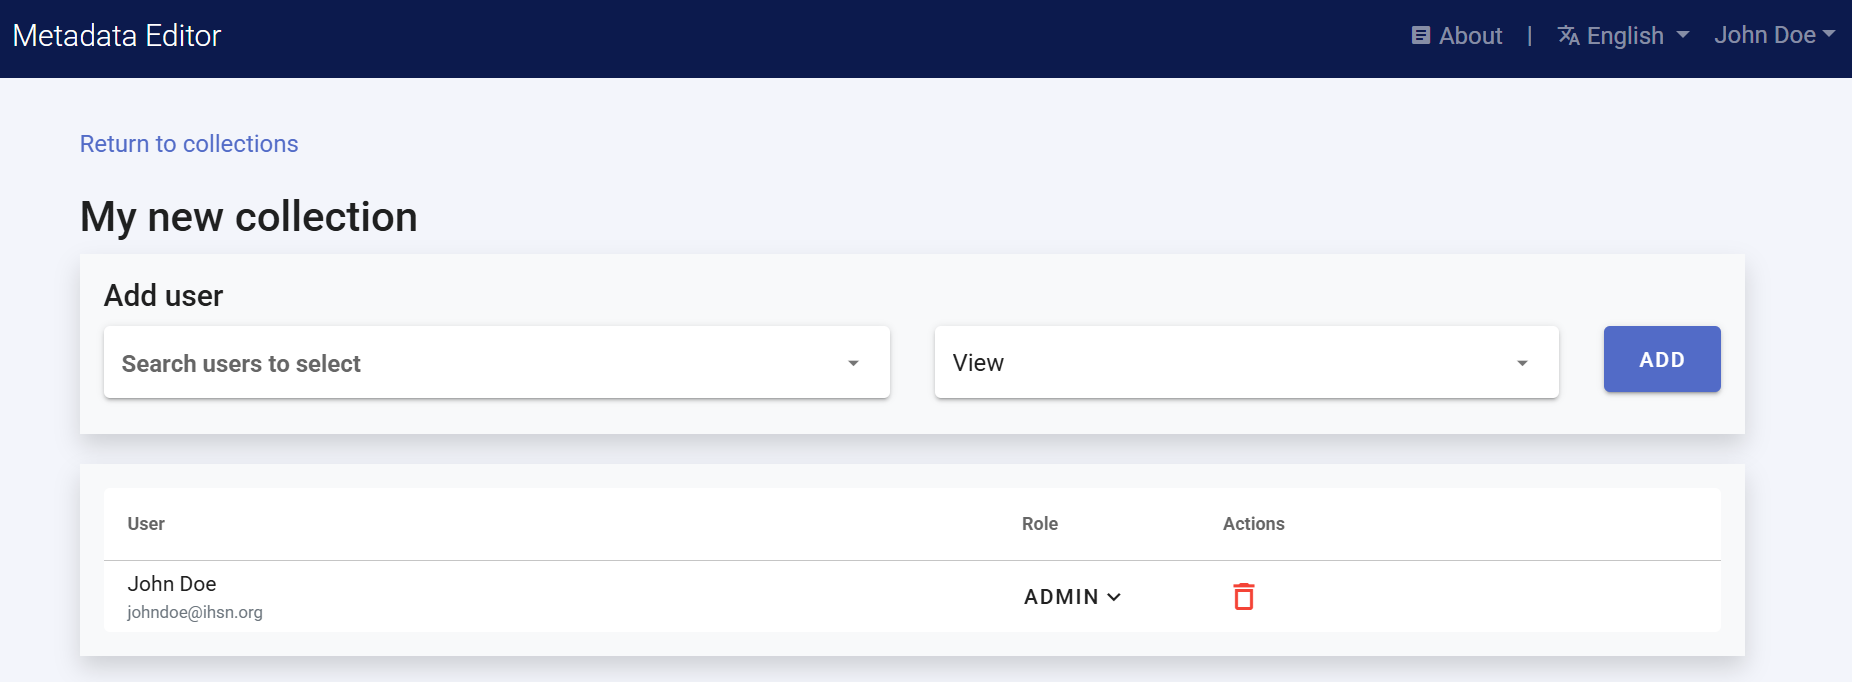This screenshot has height=682, width=1852.
Task: Select the johndoe@ihsn.org email text
Action: [x=195, y=612]
